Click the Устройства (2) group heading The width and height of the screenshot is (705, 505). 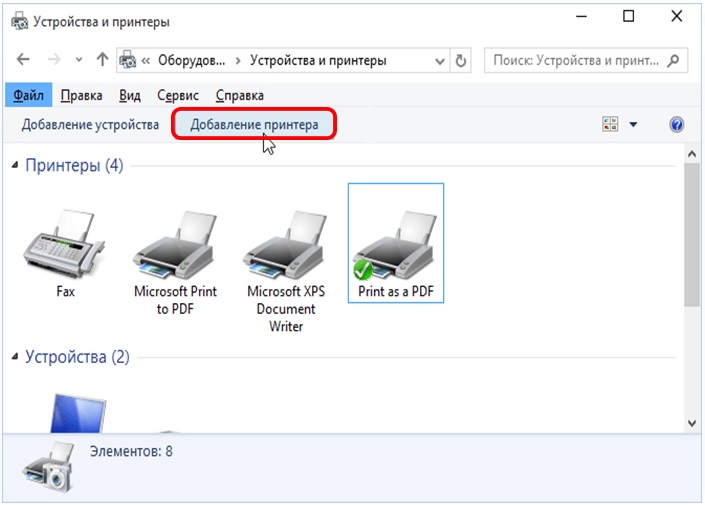[x=77, y=357]
